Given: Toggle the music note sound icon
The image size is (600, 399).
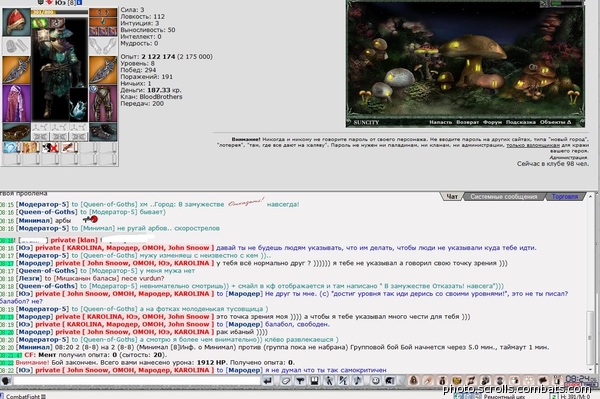Looking at the screenshot, I should [358, 381].
